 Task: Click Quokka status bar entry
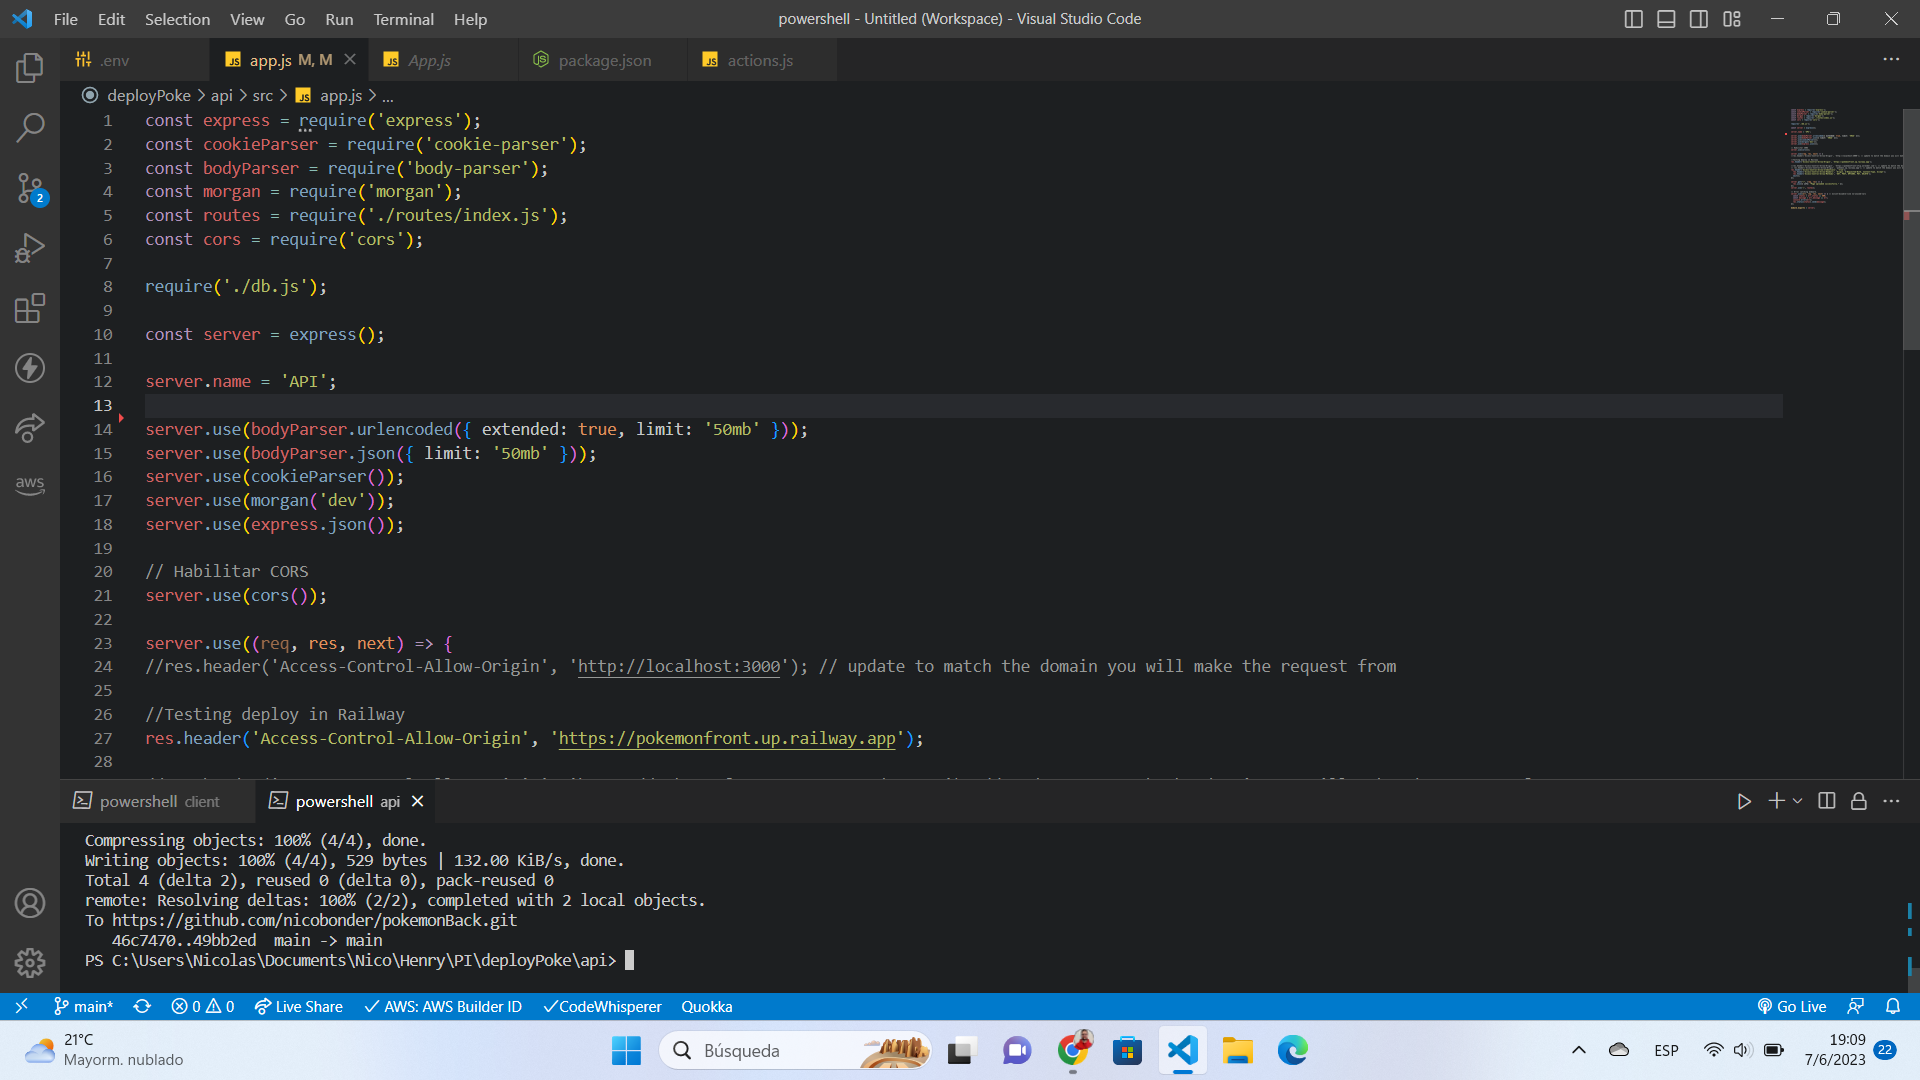pyautogui.click(x=707, y=1006)
